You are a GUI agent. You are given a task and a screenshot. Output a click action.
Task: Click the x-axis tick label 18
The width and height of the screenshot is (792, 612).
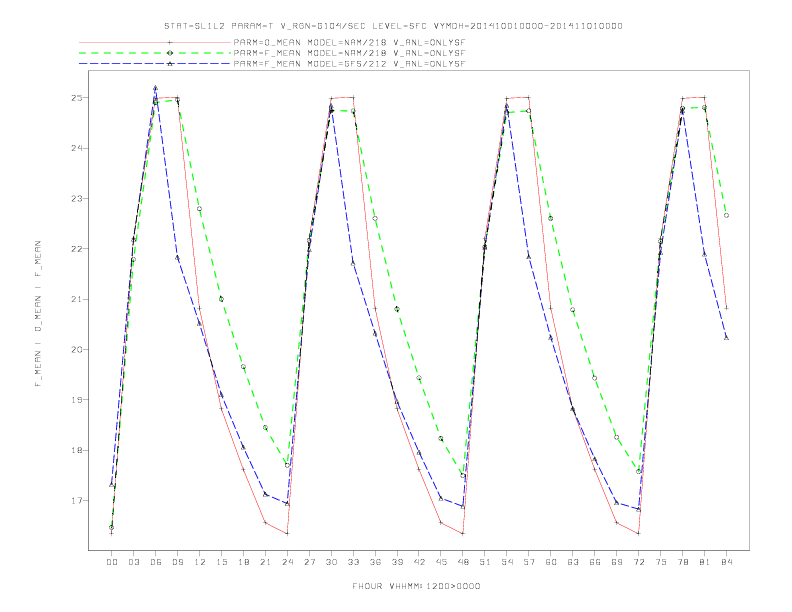click(243, 562)
